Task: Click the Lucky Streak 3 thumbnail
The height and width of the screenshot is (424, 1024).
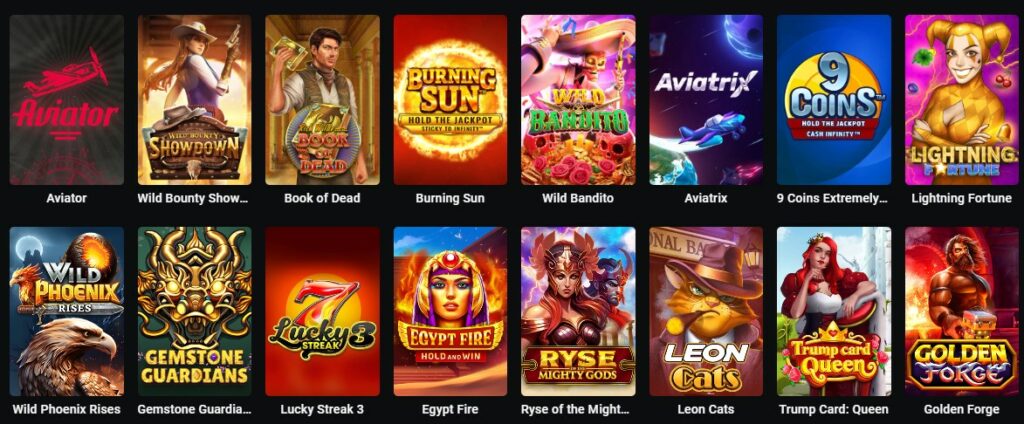Action: coord(323,311)
